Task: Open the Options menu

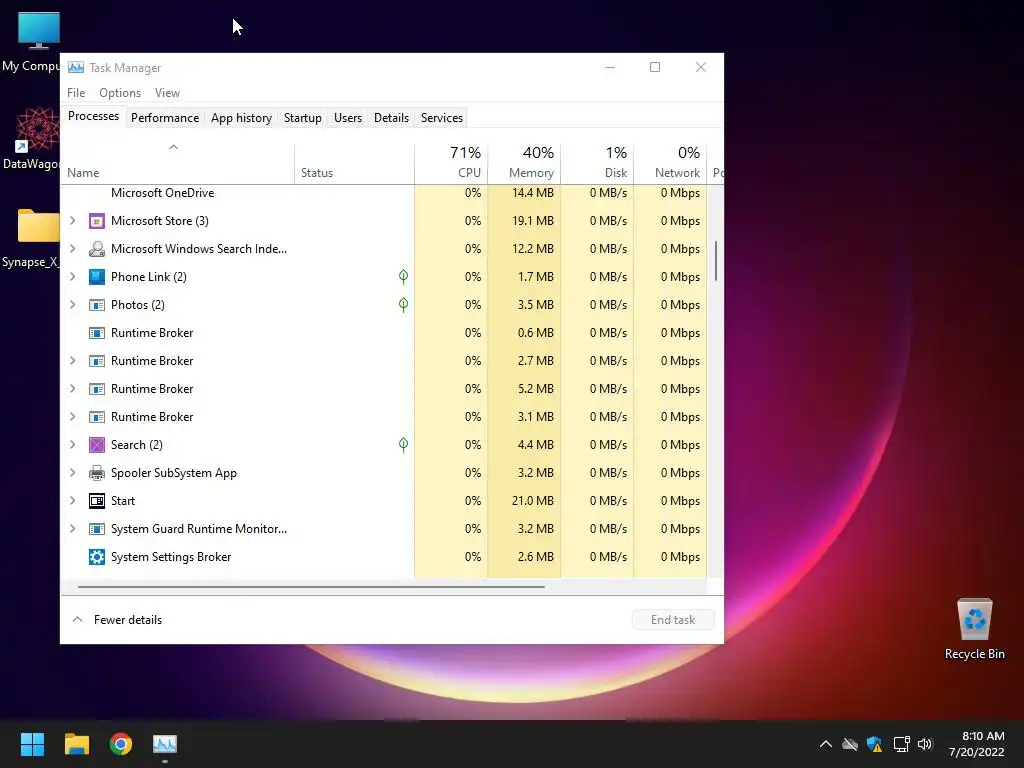Action: coord(120,93)
